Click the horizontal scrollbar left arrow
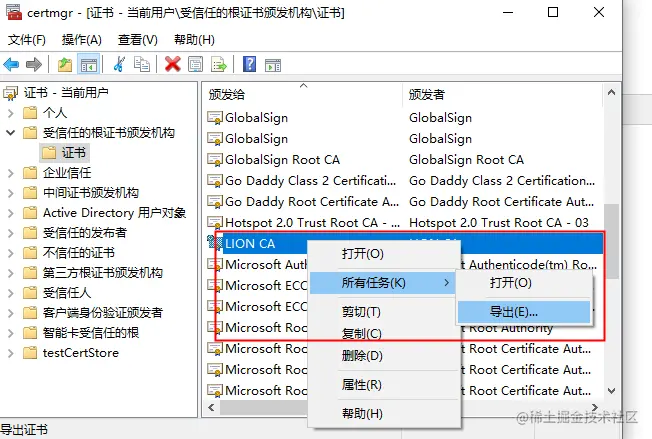The height and width of the screenshot is (439, 652). 211,407
